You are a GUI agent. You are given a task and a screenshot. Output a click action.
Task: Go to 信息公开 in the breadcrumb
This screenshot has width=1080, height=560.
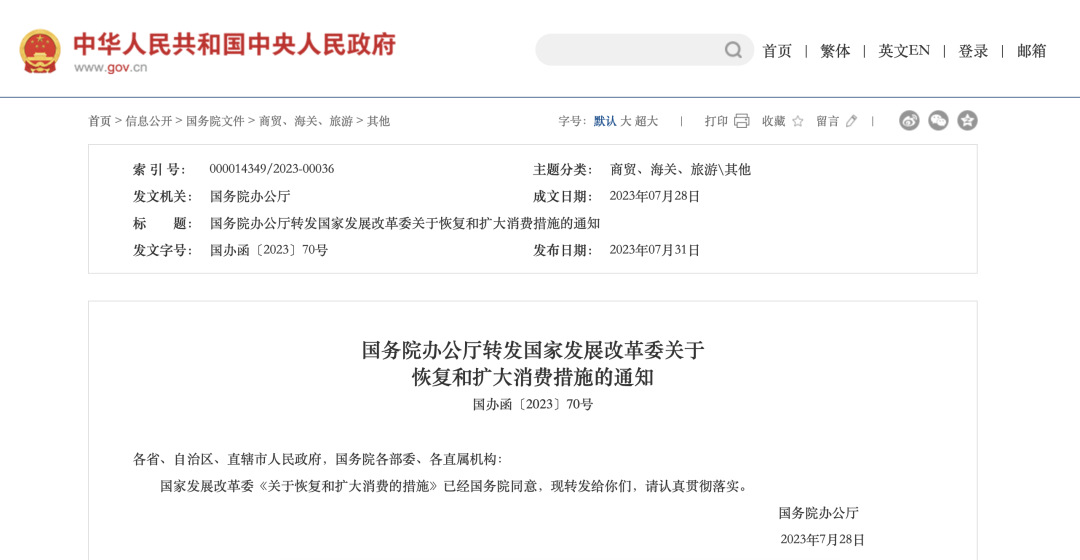149,121
